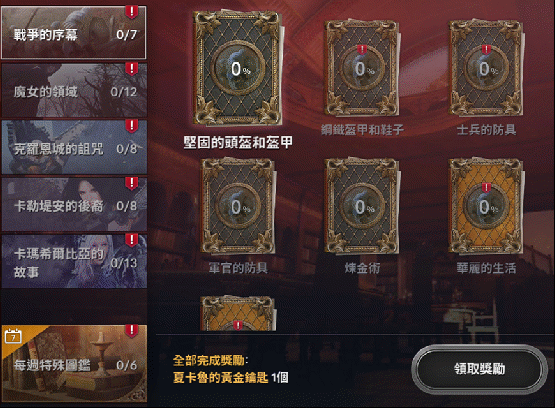This screenshot has width=557, height=410.
Task: Open the 士兵的防具 collection book
Action: (x=486, y=68)
